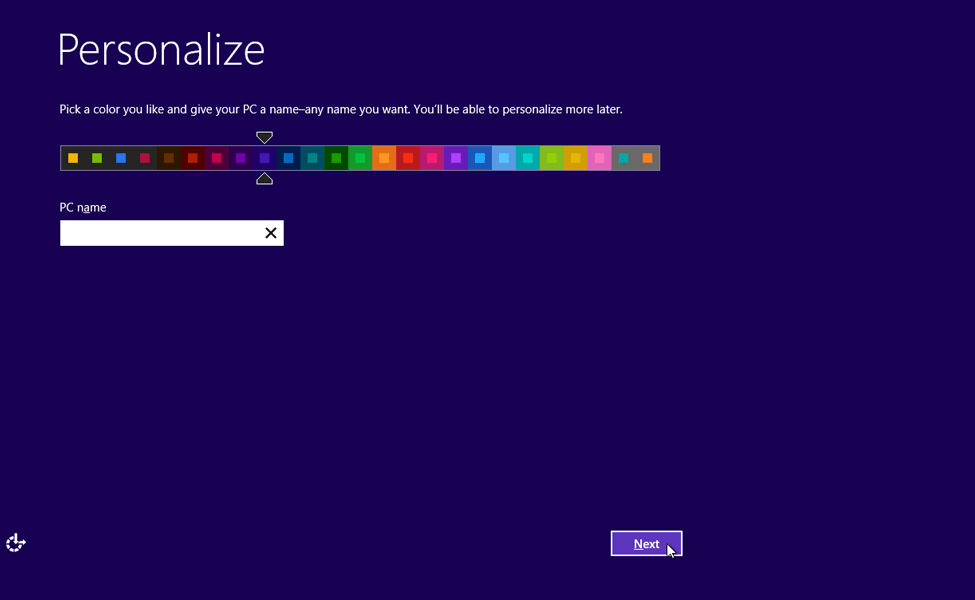Pick the crimson-on-dark-gray color swatch
This screenshot has width=975, height=600.
point(145,158)
